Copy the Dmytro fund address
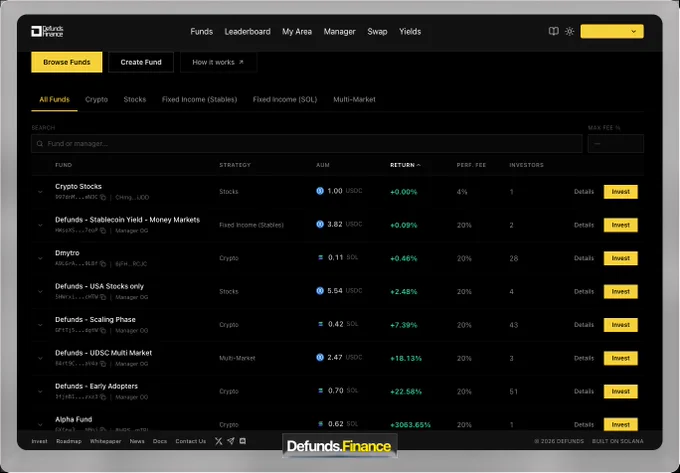Viewport: 680px width, 473px height. pyautogui.click(x=103, y=264)
